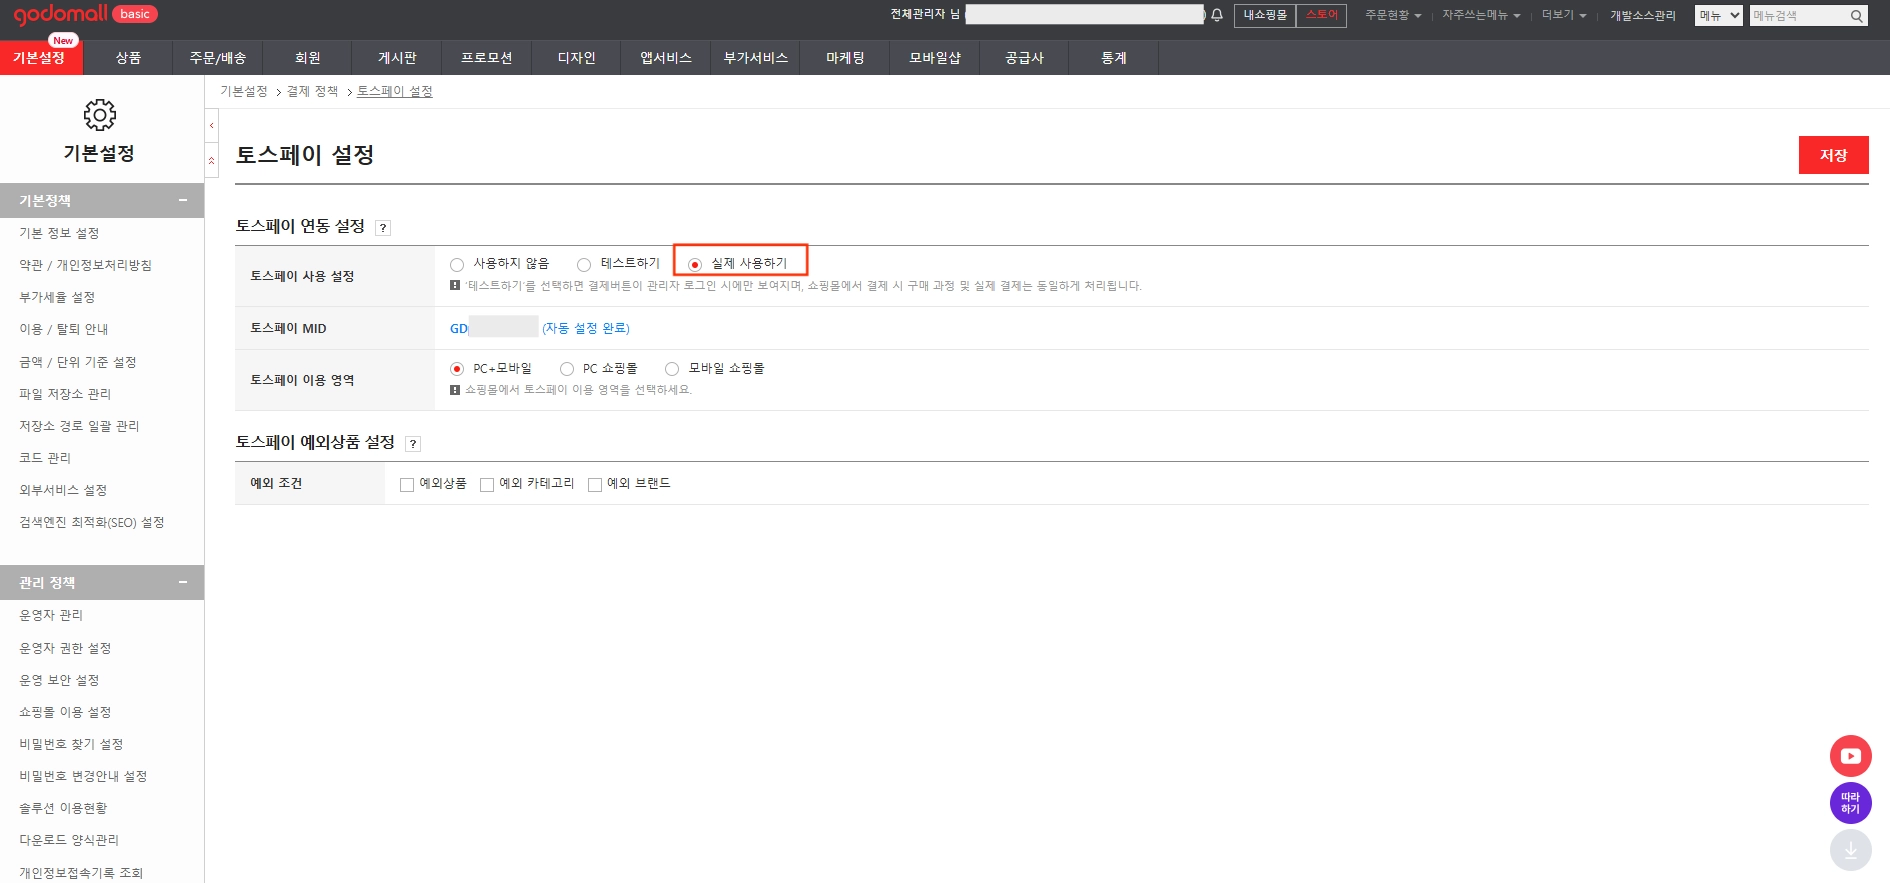Collapse the left sidebar arrow
The width and height of the screenshot is (1890, 883).
tap(211, 125)
